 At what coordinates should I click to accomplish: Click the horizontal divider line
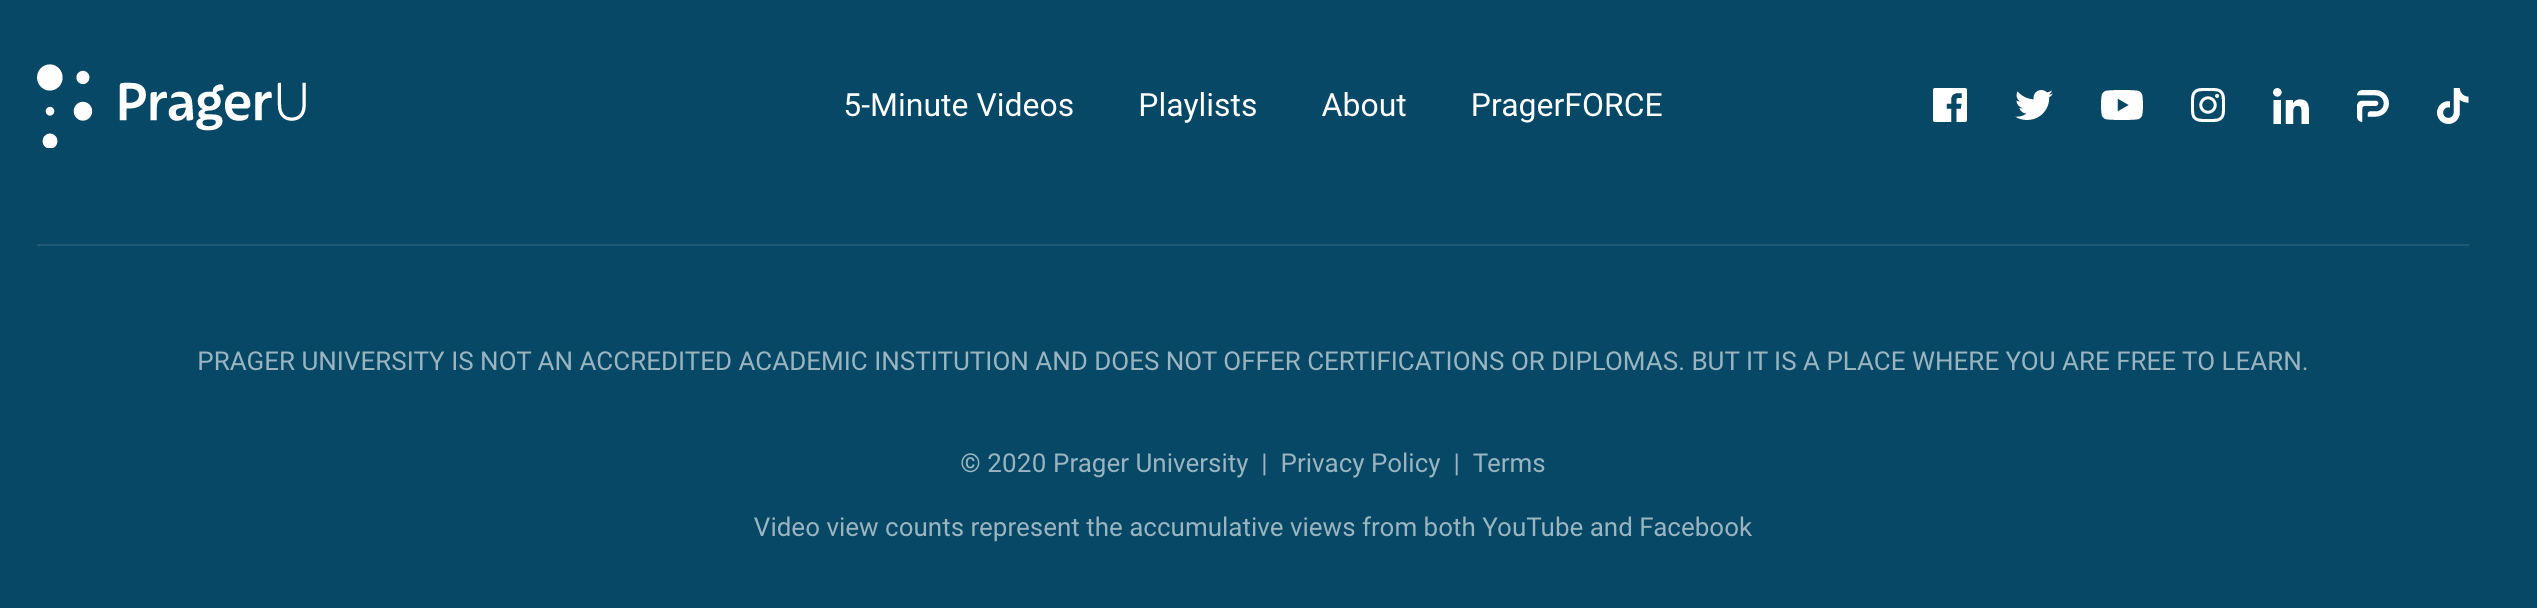coord(1253,245)
